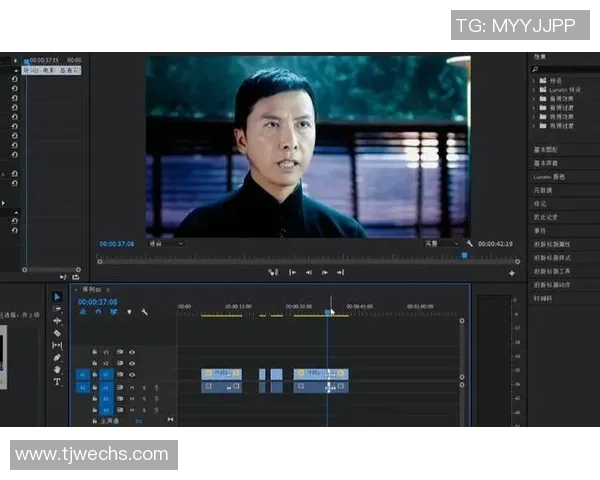Open the 基本图形 panel
This screenshot has height=480, width=600.
[546, 150]
